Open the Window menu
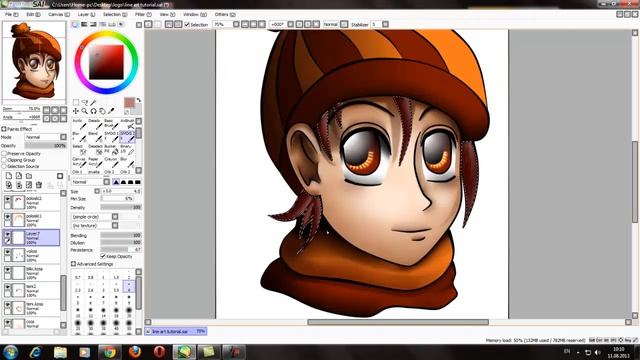This screenshot has height=360, width=640. tap(195, 14)
